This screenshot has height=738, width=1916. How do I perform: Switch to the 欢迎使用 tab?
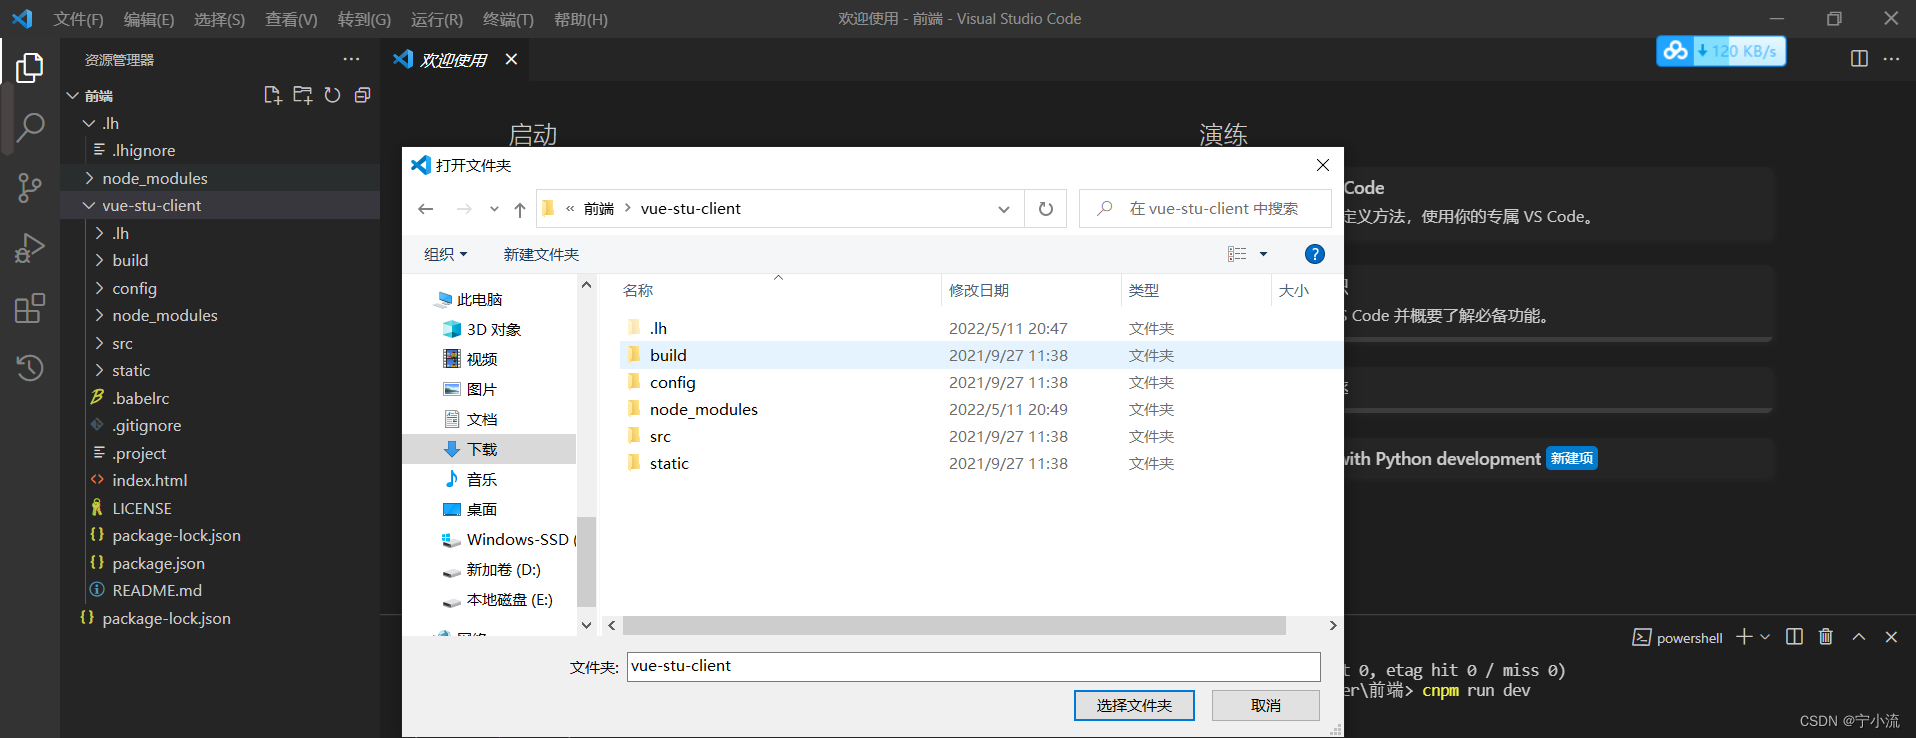(x=453, y=59)
